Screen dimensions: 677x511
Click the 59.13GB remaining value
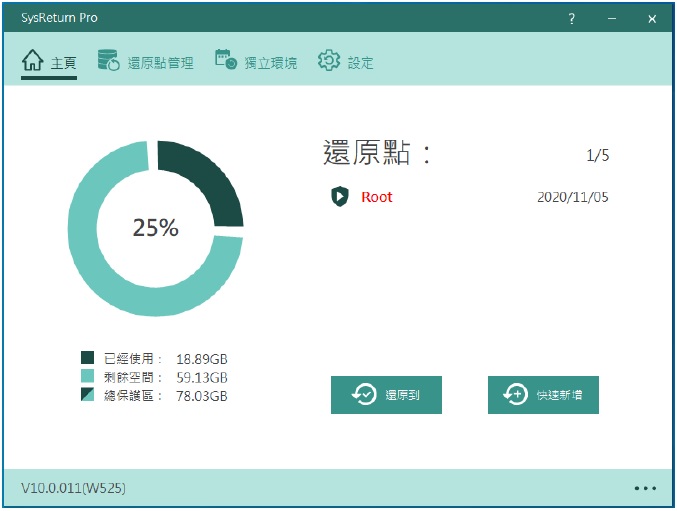click(x=202, y=378)
